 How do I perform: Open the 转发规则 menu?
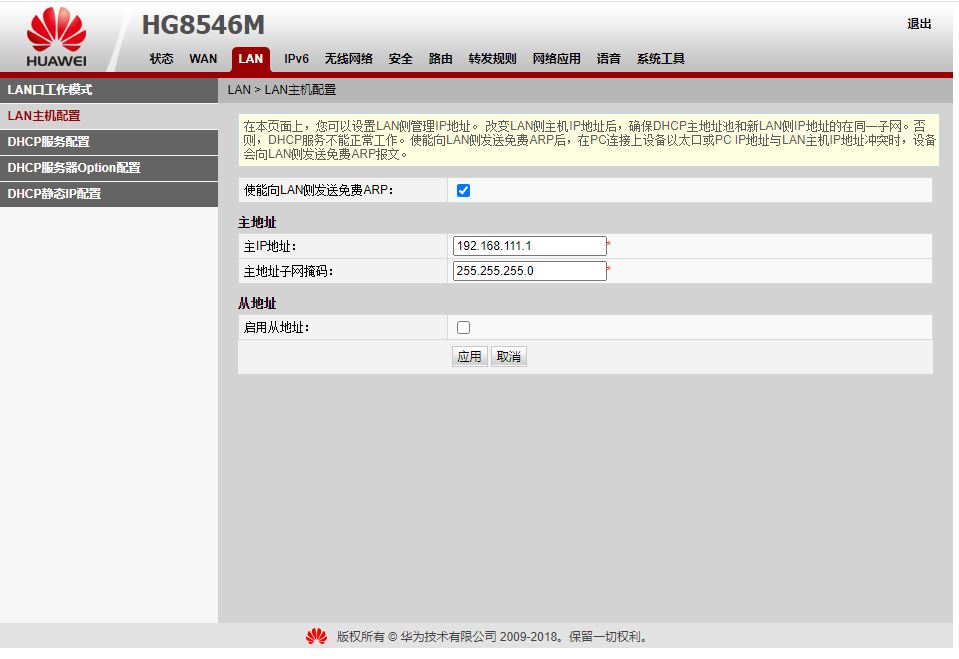491,58
